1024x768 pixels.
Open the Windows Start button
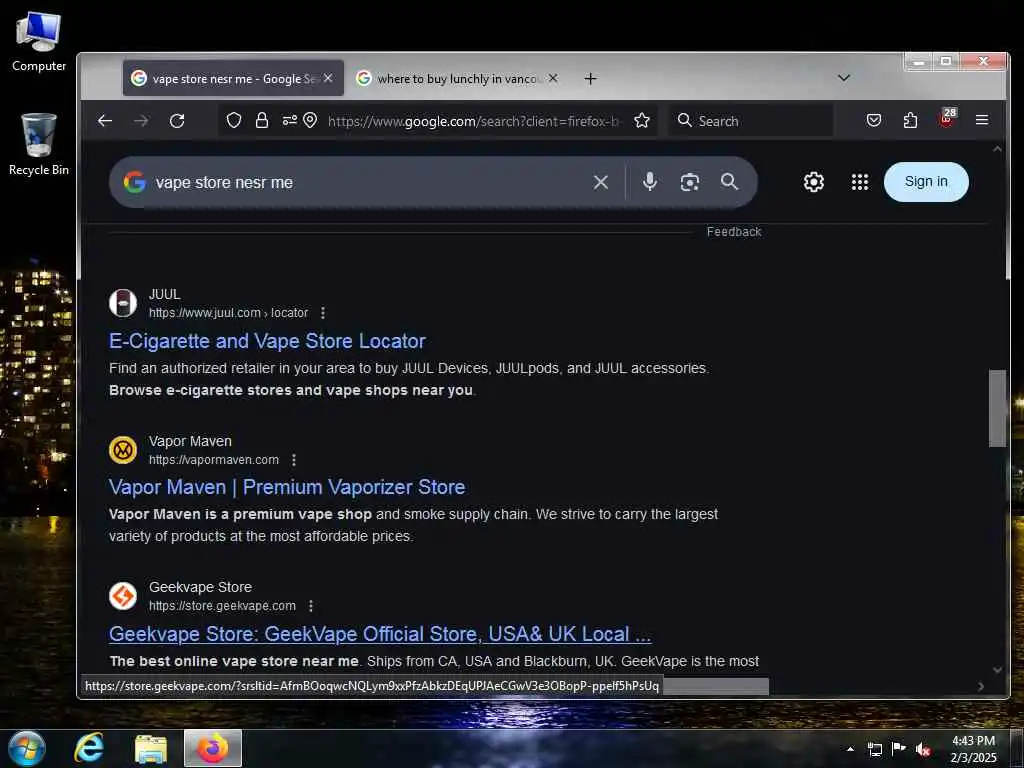click(x=27, y=748)
